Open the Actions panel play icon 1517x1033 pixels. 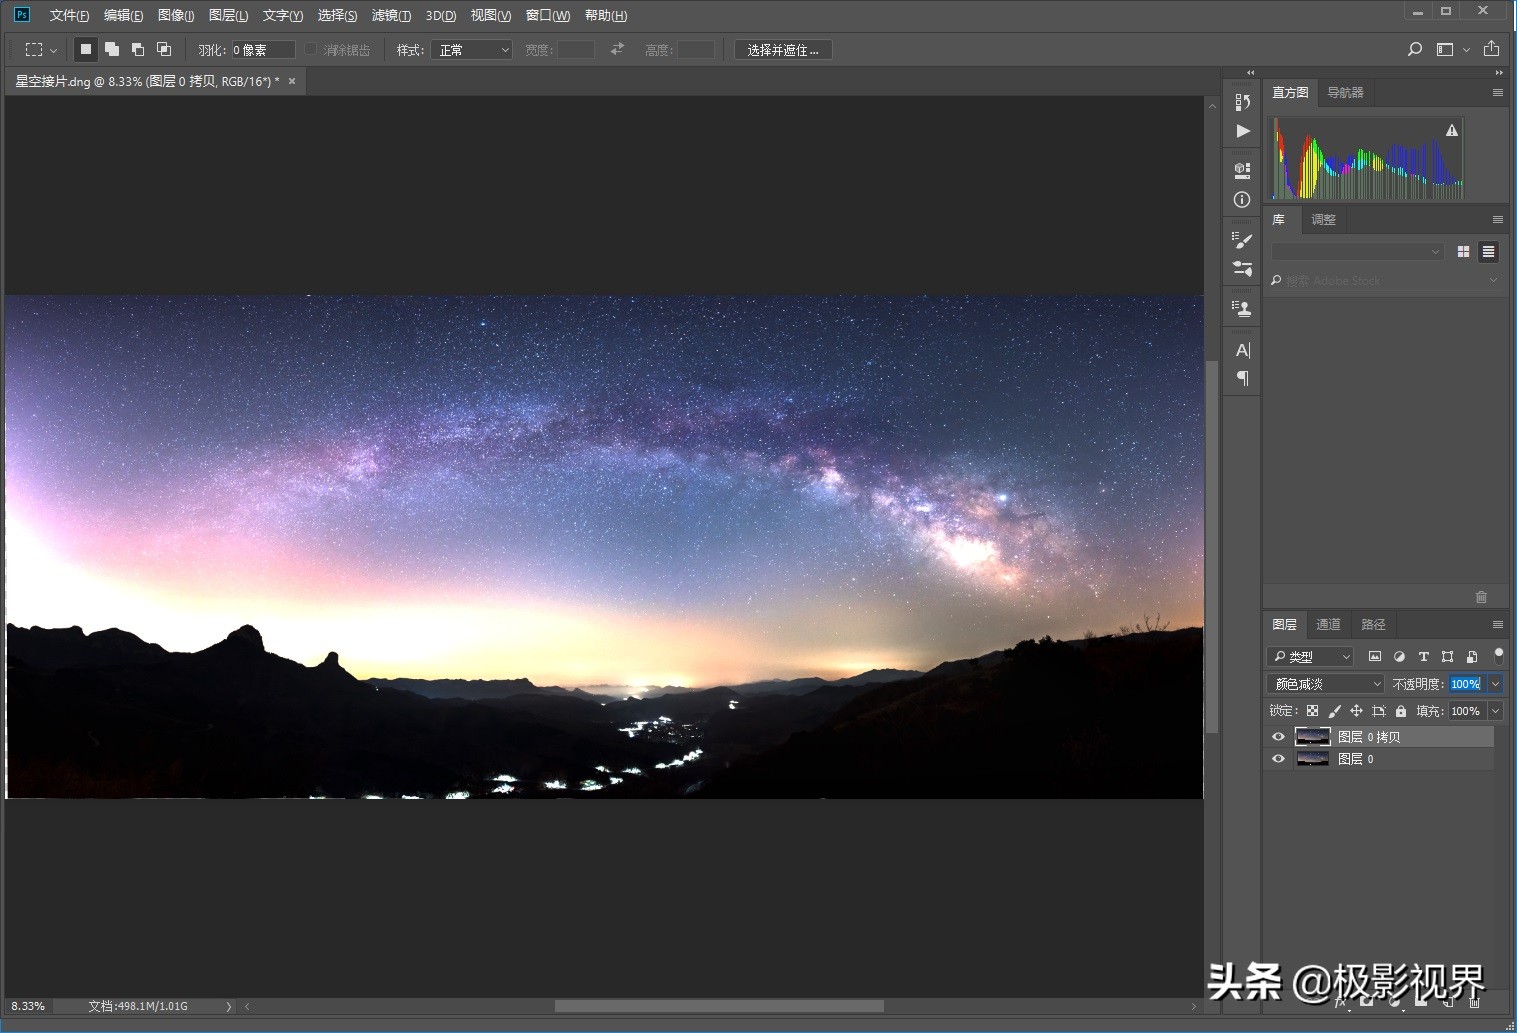tap(1242, 131)
